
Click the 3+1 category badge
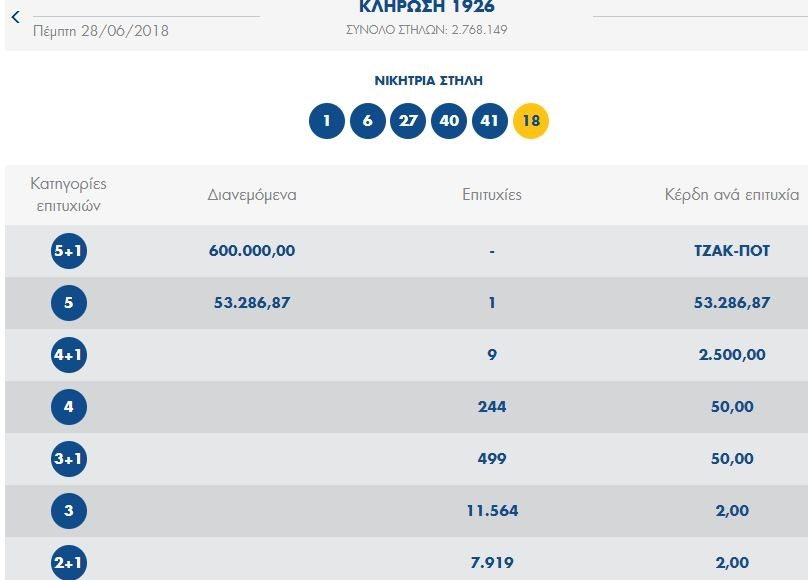tap(69, 459)
